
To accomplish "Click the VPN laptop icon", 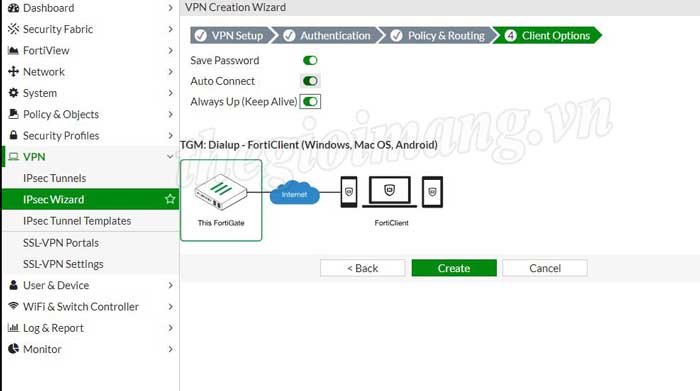I will (13, 157).
